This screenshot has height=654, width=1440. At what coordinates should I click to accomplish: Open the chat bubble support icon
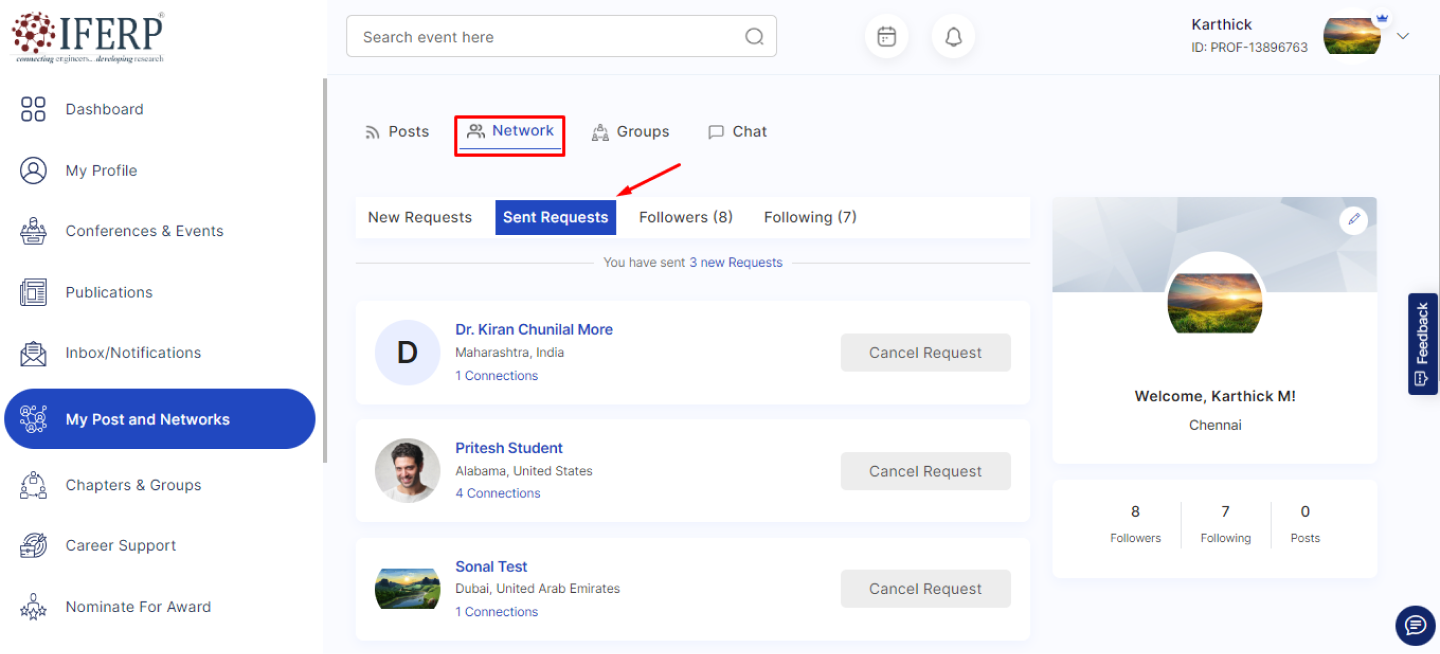click(x=1414, y=626)
